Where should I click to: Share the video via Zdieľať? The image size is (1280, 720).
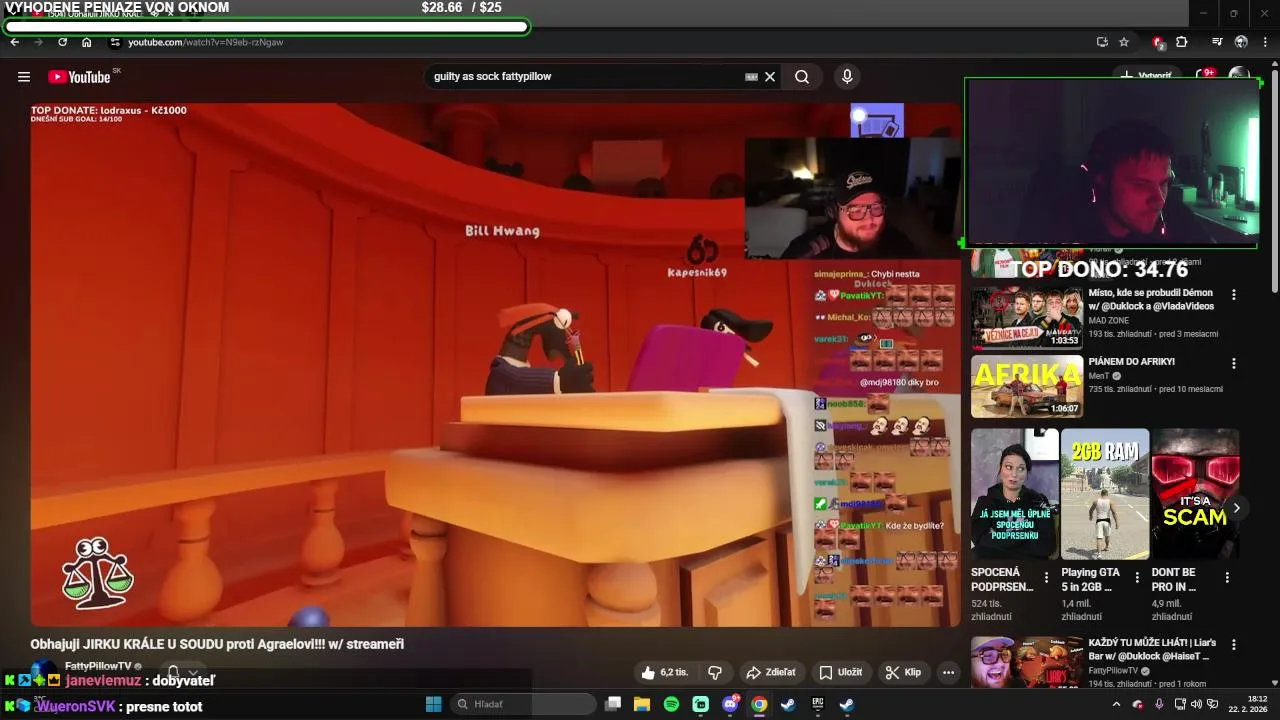pyautogui.click(x=771, y=672)
